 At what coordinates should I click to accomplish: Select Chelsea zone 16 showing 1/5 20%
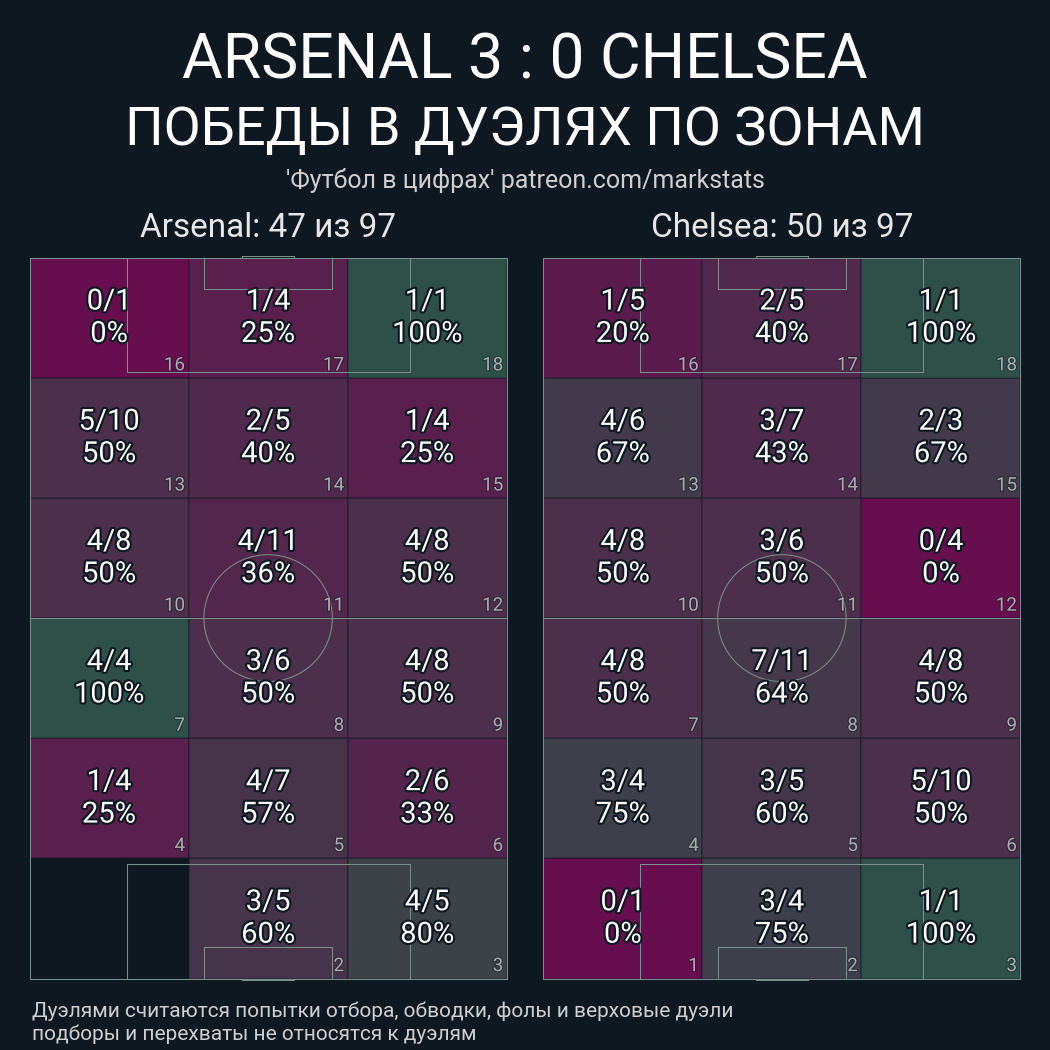623,318
